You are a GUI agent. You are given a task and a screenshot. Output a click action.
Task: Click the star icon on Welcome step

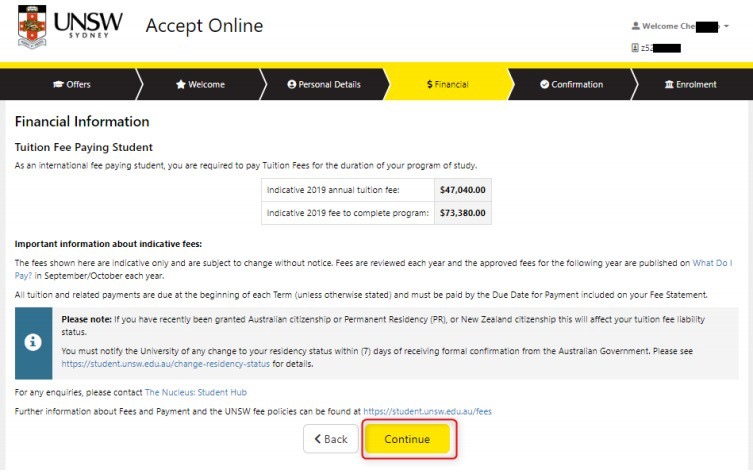[x=181, y=85]
